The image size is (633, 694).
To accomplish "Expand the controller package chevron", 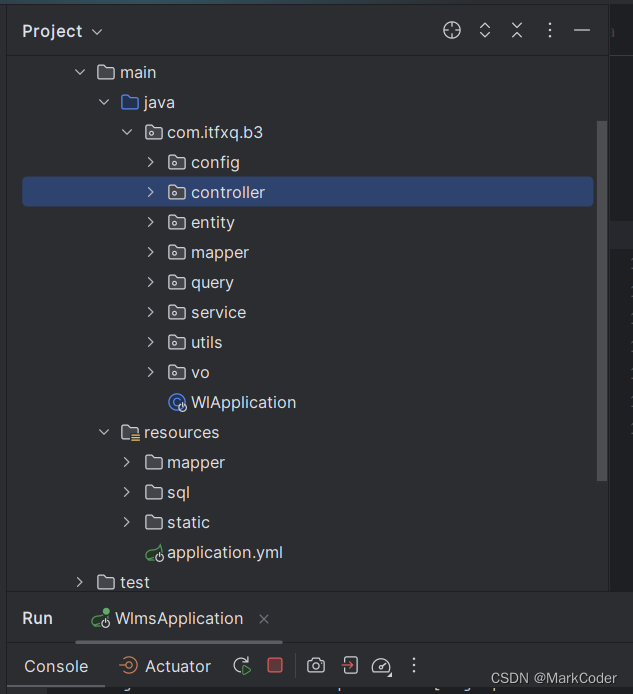I will [151, 192].
